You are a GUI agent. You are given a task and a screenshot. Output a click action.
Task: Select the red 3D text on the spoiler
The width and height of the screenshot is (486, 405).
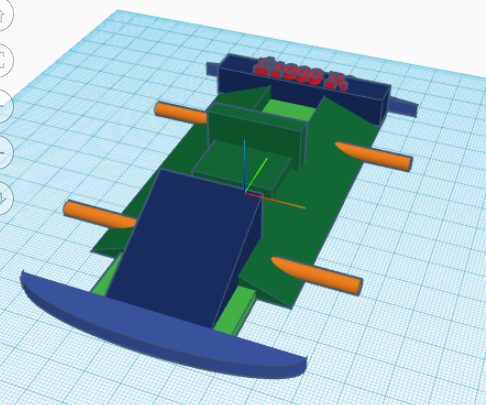pyautogui.click(x=301, y=74)
